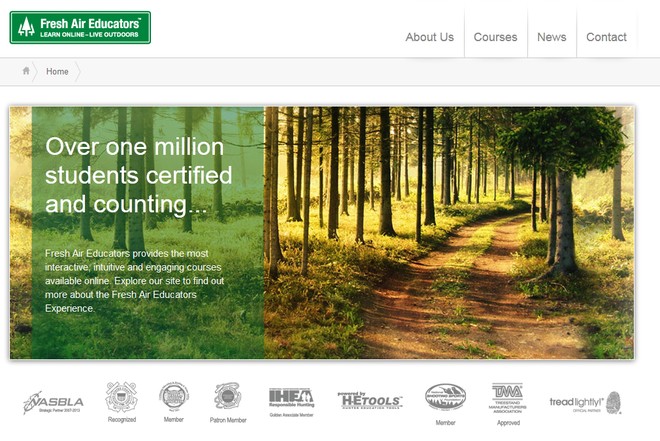The height and width of the screenshot is (441, 660).
Task: Click the Patron Member emblem
Action: [x=227, y=396]
